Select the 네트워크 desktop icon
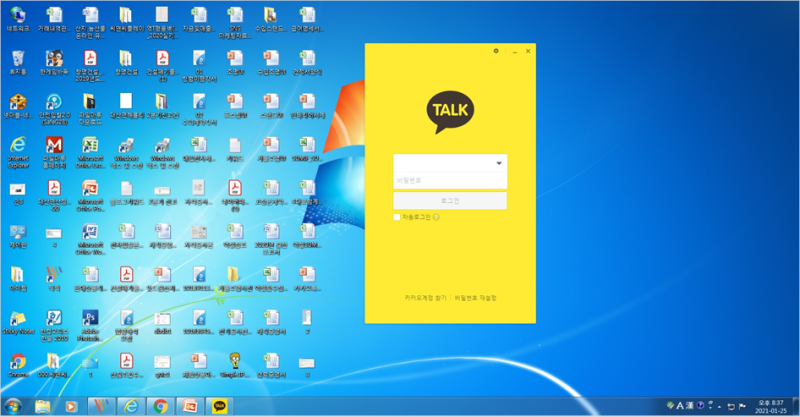 coord(18,20)
